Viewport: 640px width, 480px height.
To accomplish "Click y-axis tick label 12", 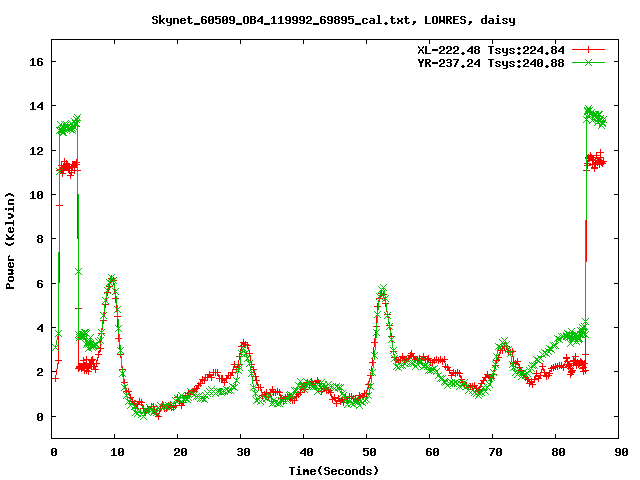I will (x=36, y=151).
